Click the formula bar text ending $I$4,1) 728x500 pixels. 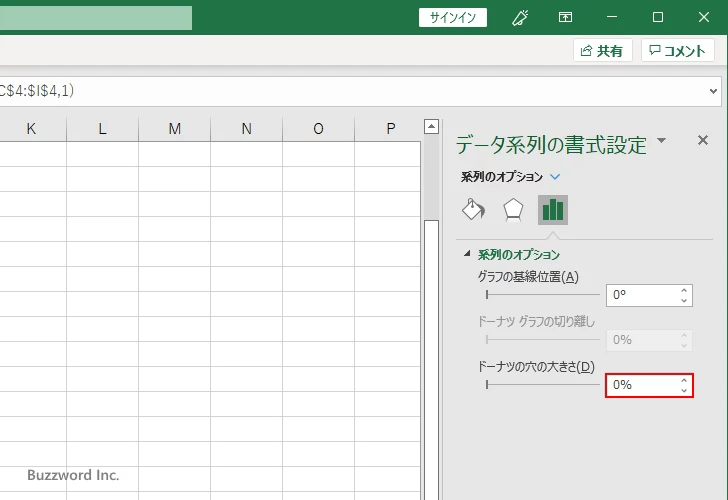[37, 91]
